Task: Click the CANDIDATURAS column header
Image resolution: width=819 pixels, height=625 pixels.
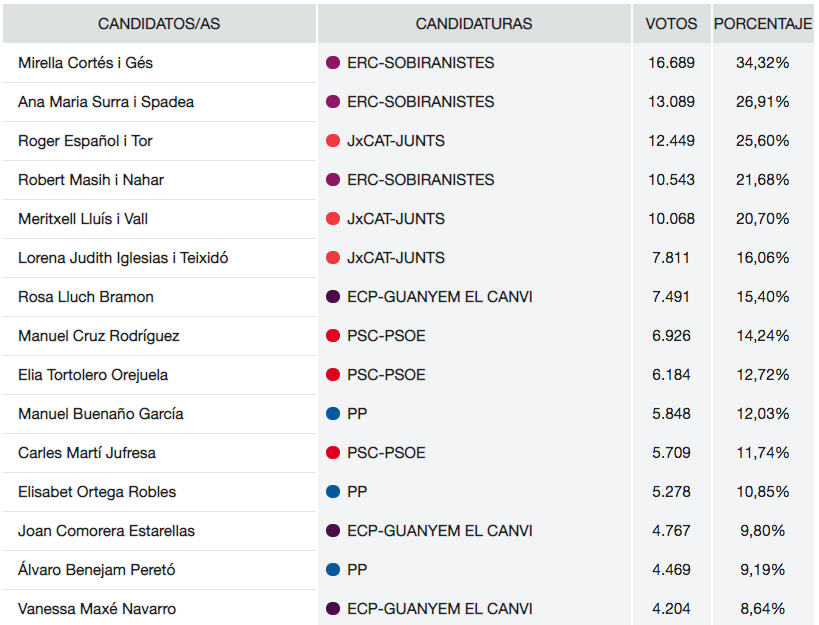Action: point(474,23)
